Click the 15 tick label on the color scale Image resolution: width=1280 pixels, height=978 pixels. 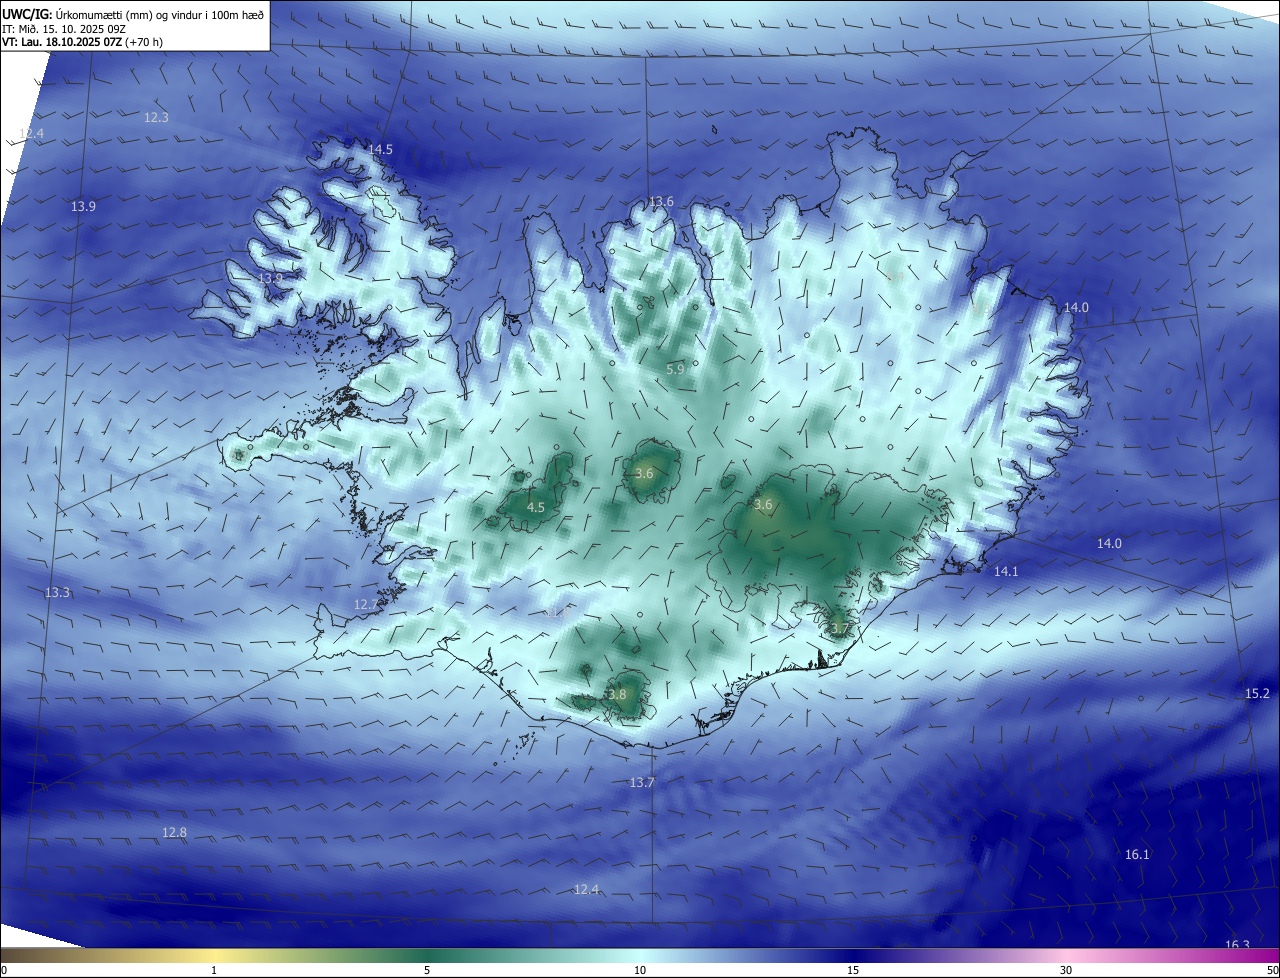(x=853, y=970)
